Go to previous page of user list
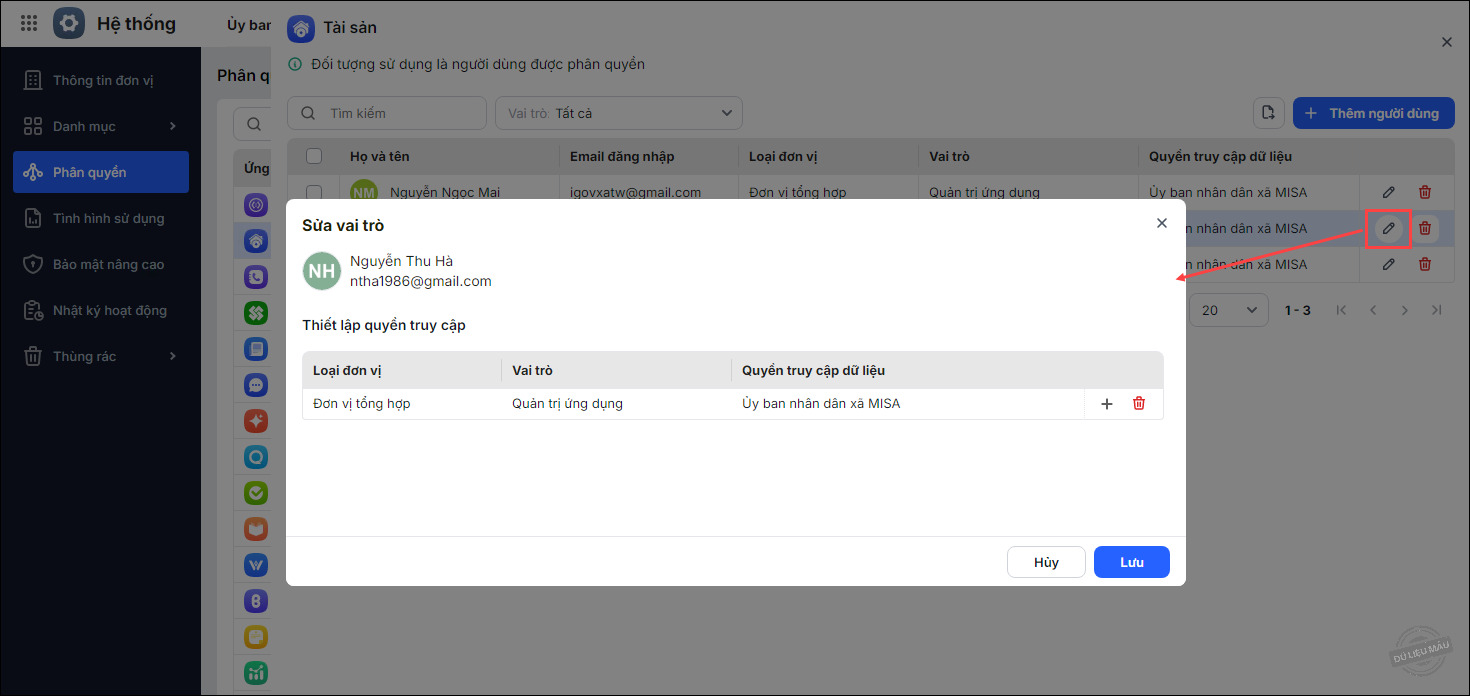The image size is (1470, 696). click(x=1373, y=310)
